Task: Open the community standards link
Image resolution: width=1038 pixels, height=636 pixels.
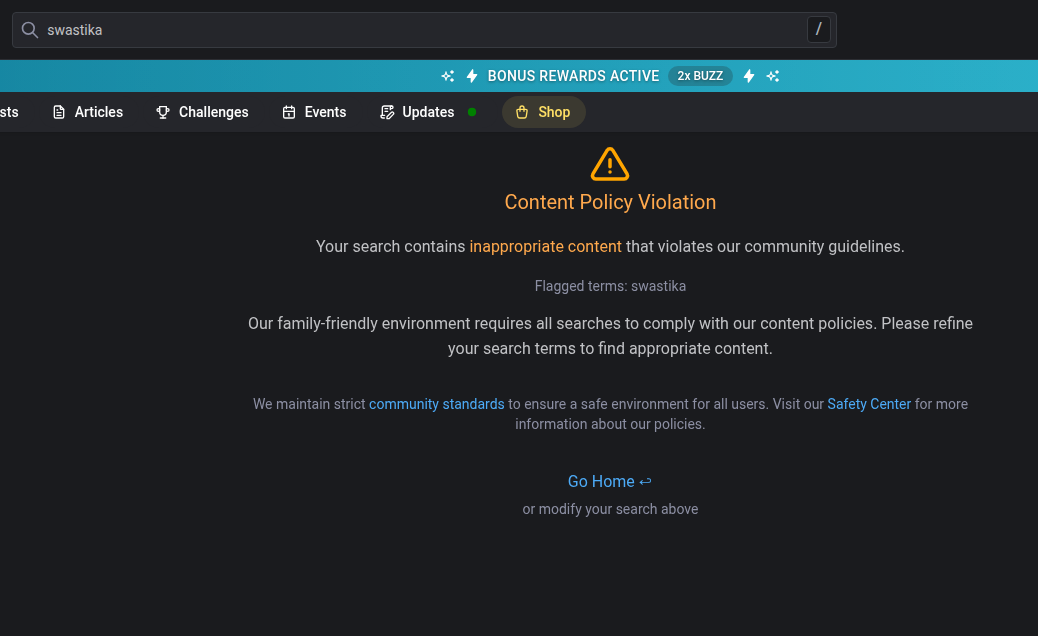Action: [436, 404]
